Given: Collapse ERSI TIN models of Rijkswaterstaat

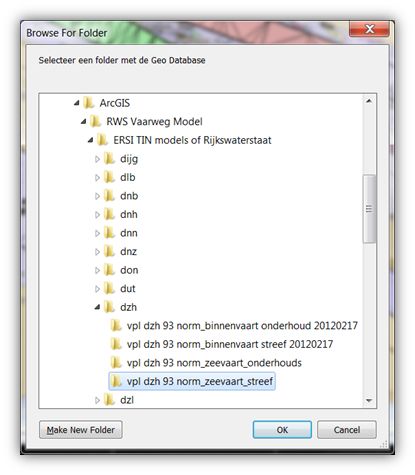Looking at the screenshot, I should point(91,140).
